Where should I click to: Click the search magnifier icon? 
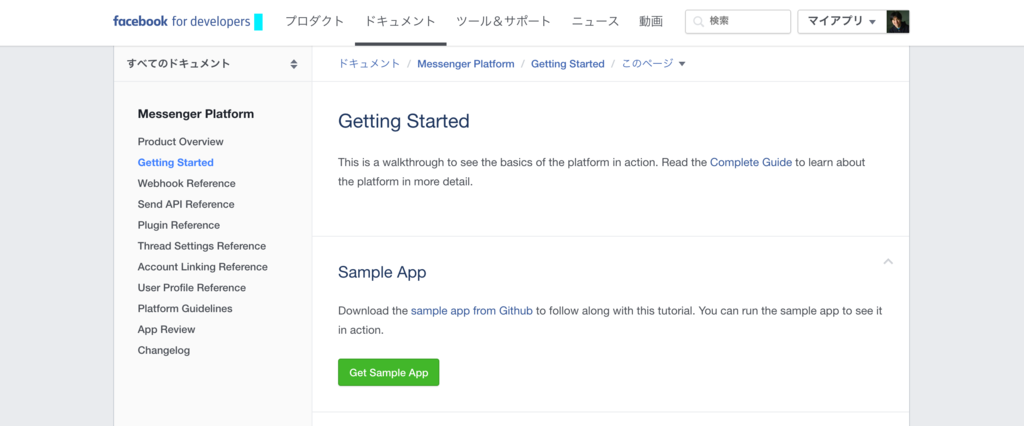699,21
